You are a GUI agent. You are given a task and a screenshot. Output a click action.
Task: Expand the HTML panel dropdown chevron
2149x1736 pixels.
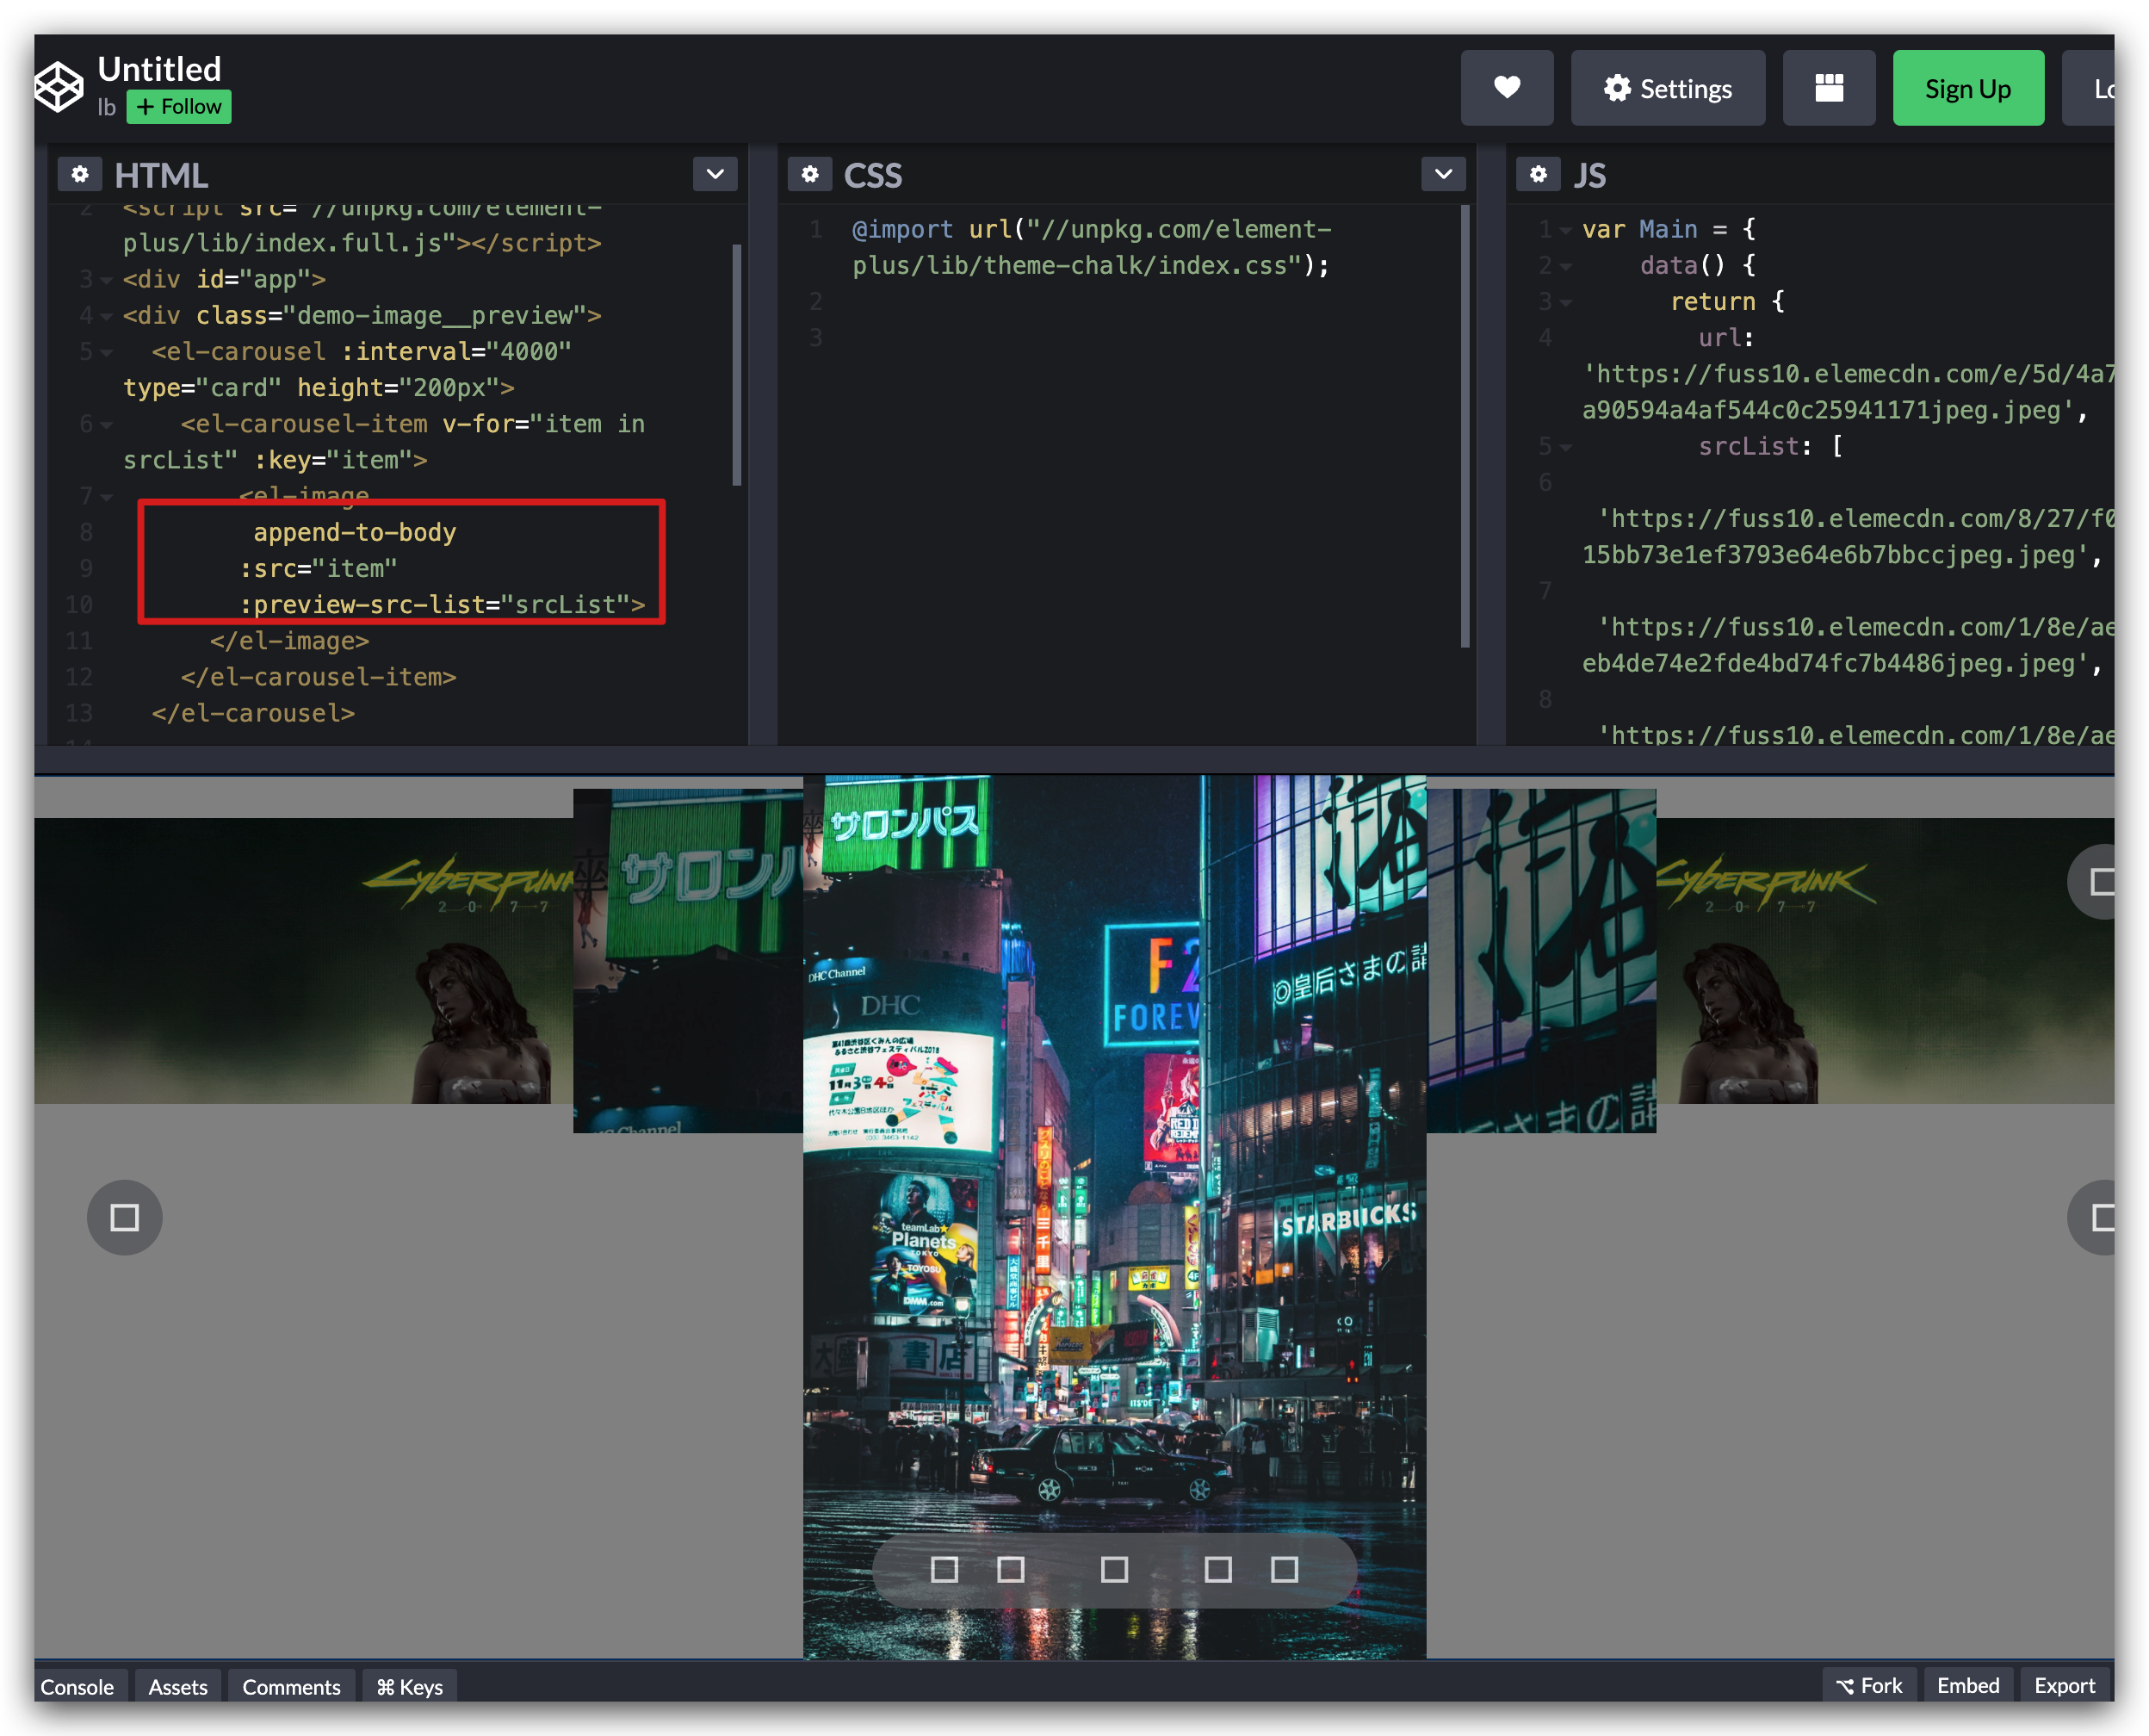click(x=715, y=174)
